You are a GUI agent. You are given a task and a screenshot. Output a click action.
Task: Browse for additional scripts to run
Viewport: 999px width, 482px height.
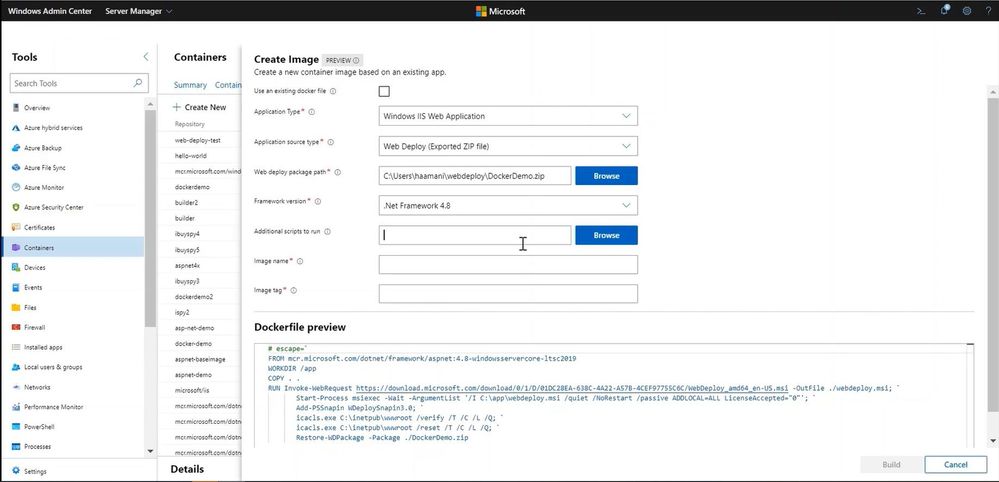(607, 235)
